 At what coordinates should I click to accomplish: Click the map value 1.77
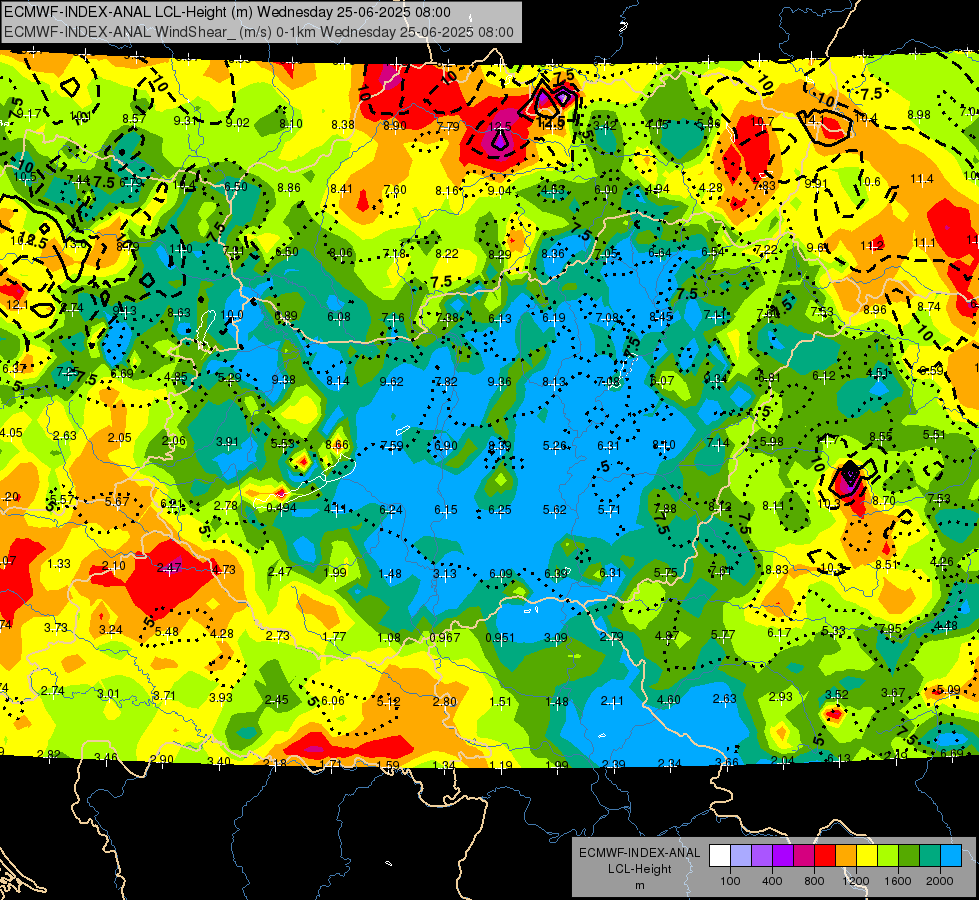pos(334,637)
